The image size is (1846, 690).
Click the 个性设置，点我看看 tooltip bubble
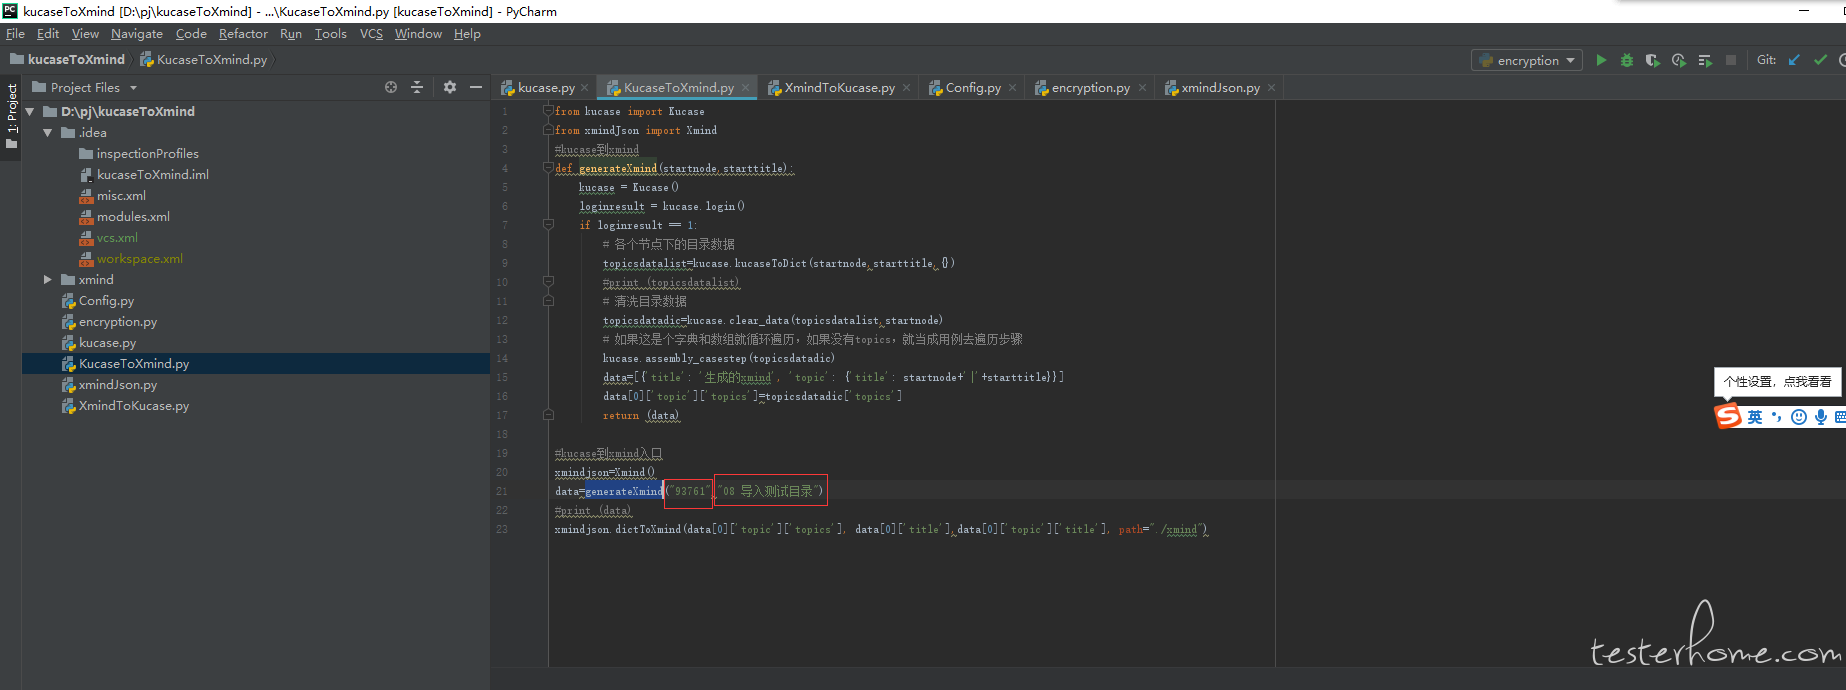(1777, 381)
